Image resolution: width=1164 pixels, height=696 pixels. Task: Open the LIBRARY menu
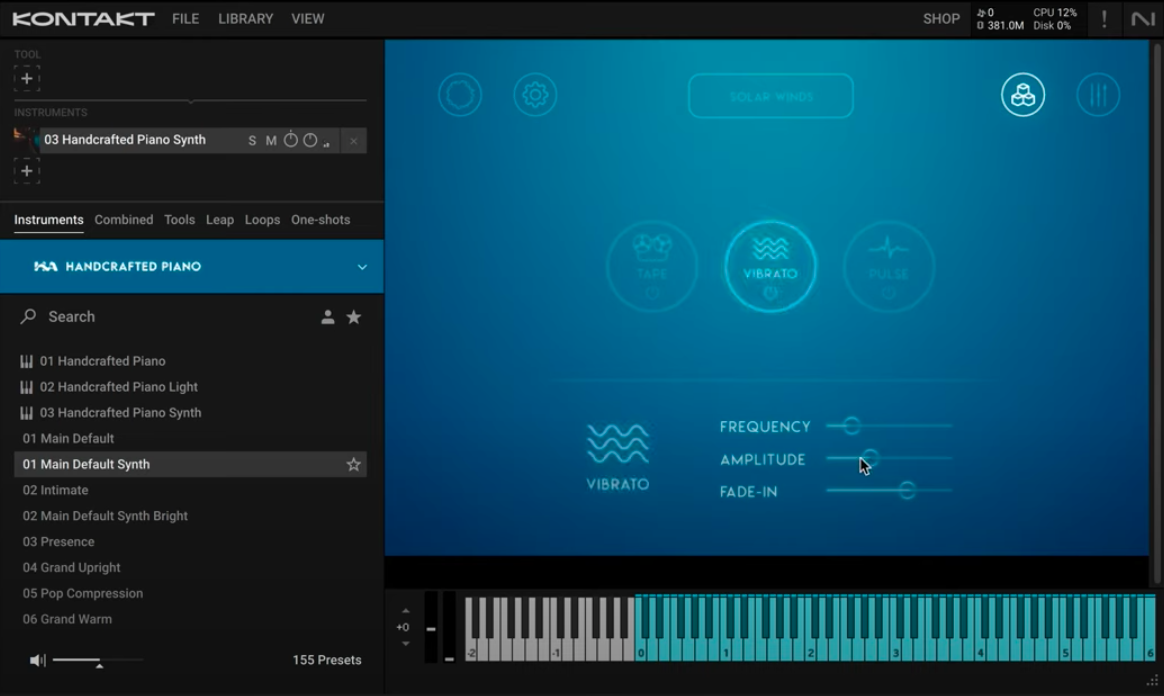point(246,19)
